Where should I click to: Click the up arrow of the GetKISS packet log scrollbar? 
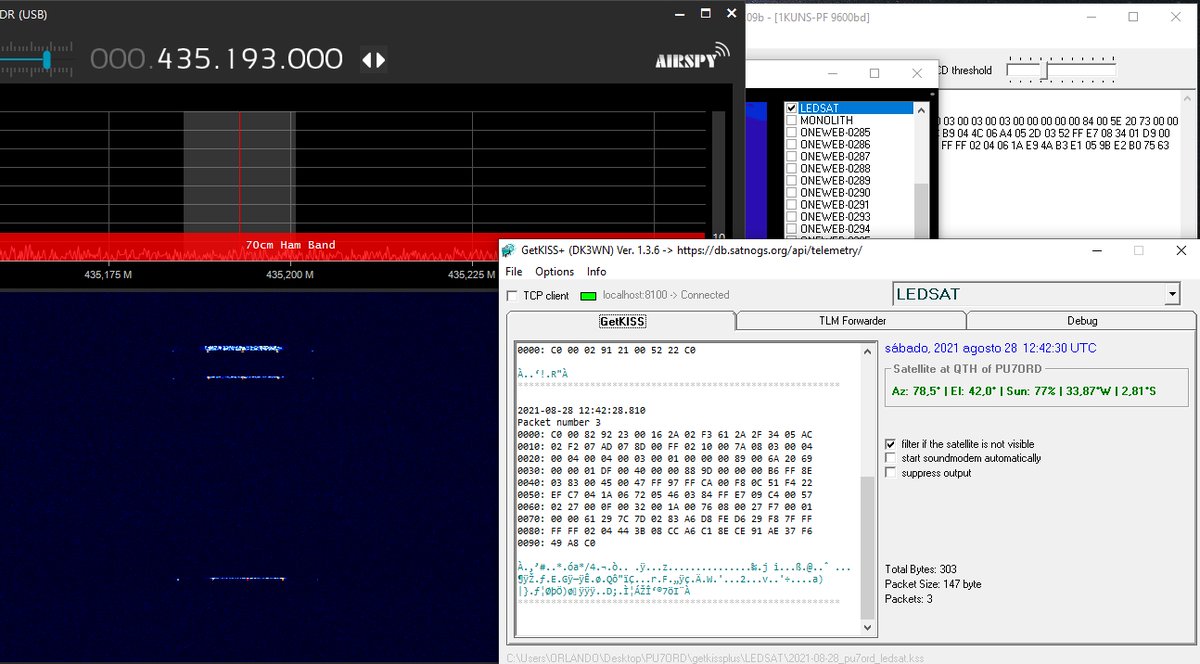pos(867,353)
